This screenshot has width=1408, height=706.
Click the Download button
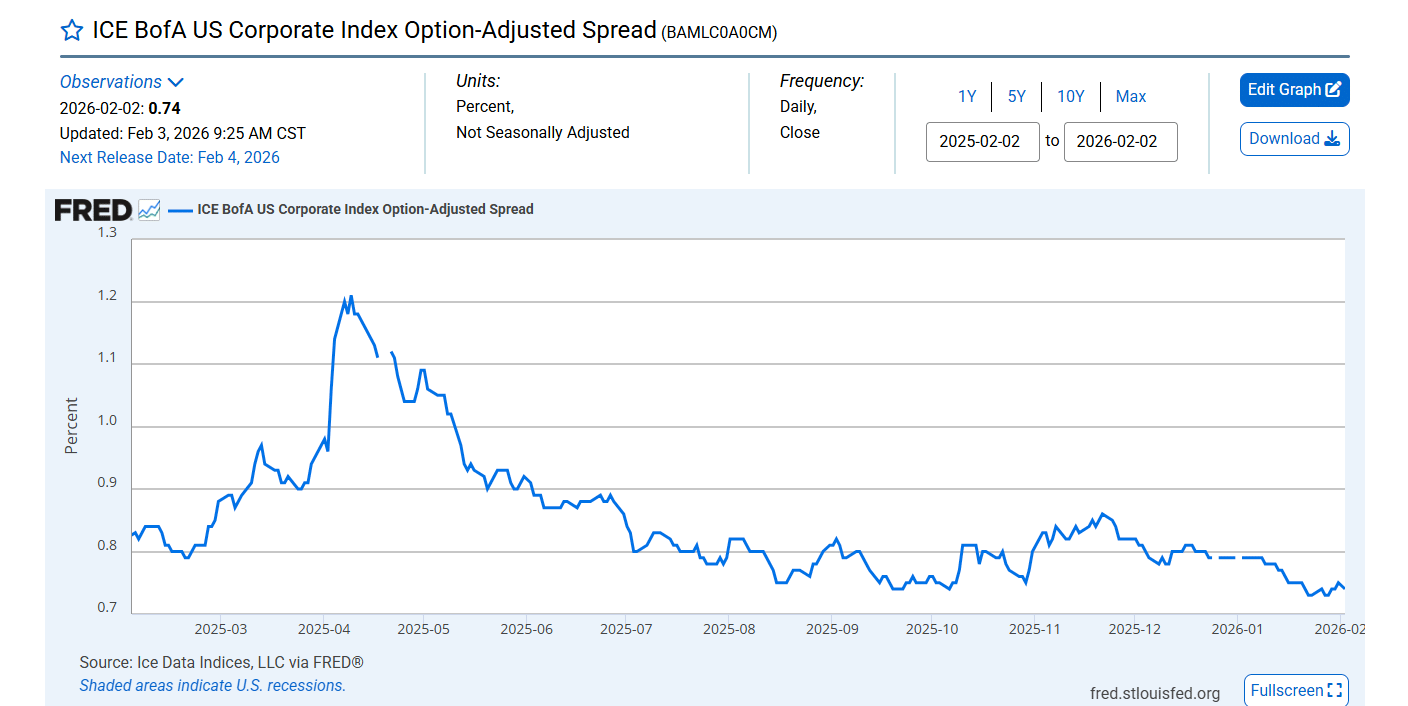click(1294, 138)
